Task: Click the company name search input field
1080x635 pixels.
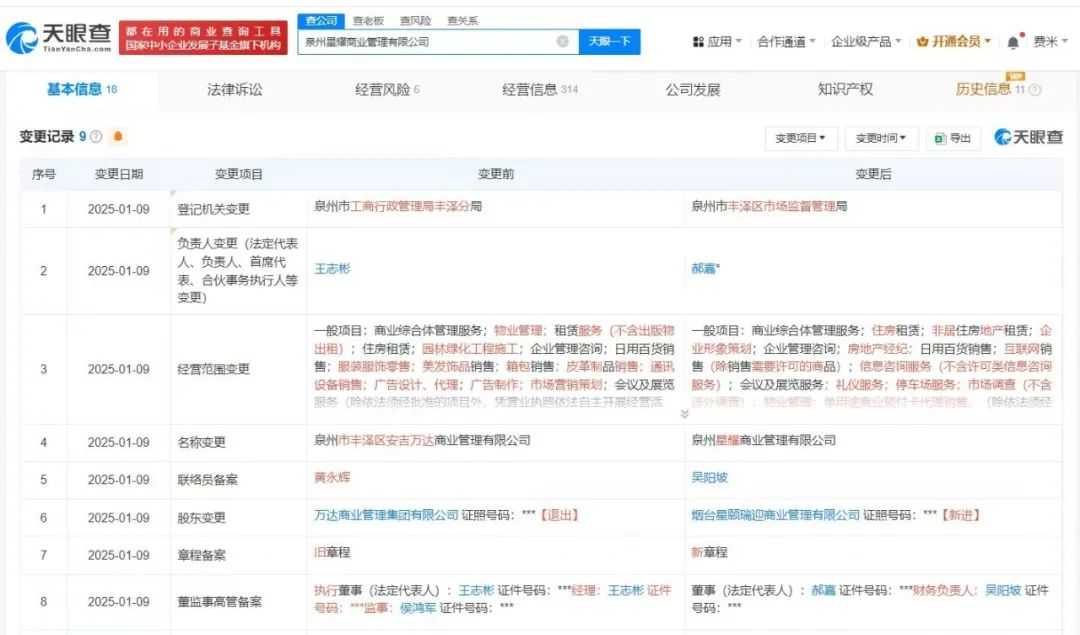Action: (x=425, y=42)
